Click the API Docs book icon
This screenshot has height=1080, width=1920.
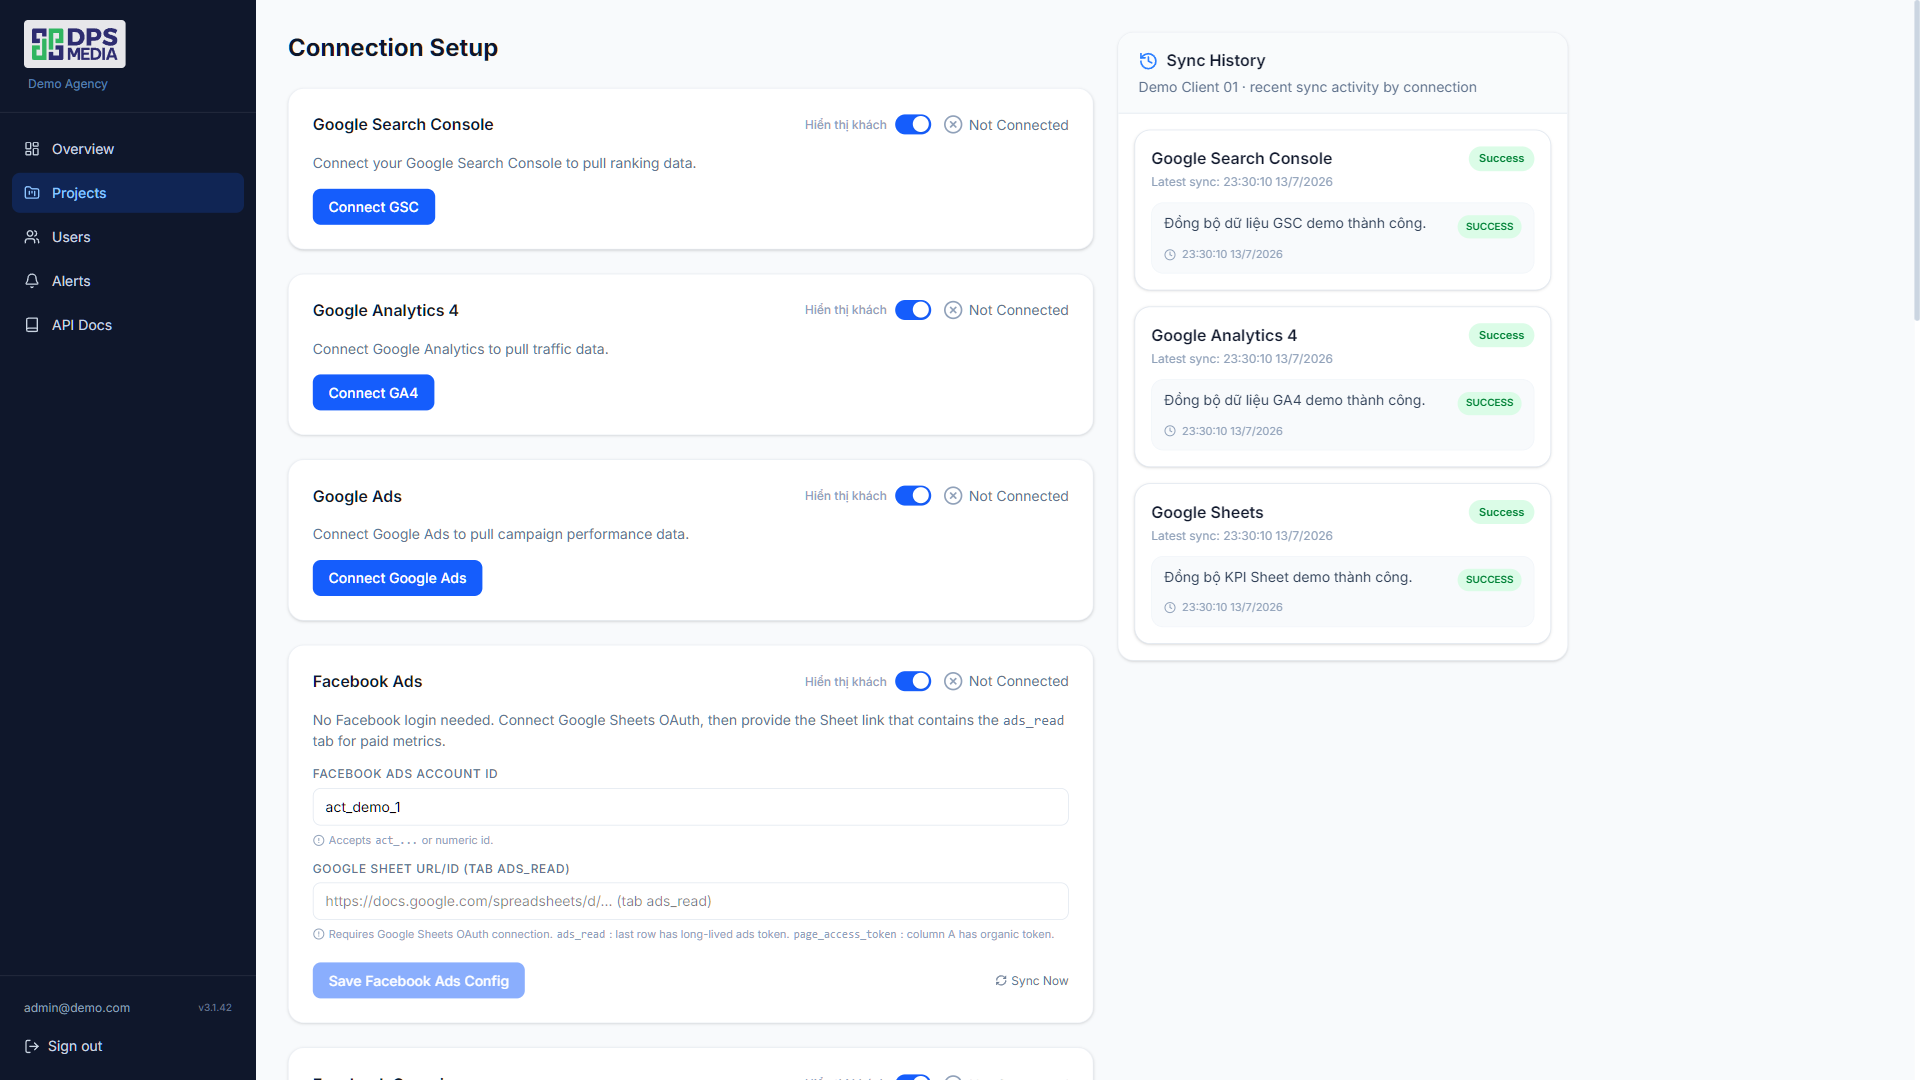(x=32, y=325)
